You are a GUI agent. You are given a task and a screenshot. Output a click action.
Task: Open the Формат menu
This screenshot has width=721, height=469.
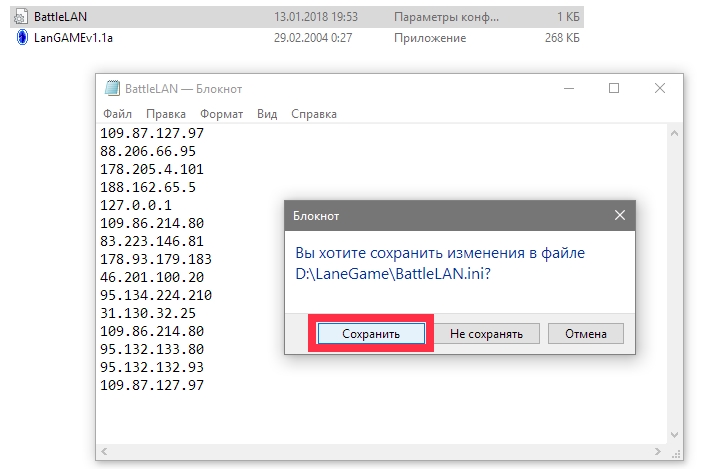point(221,114)
